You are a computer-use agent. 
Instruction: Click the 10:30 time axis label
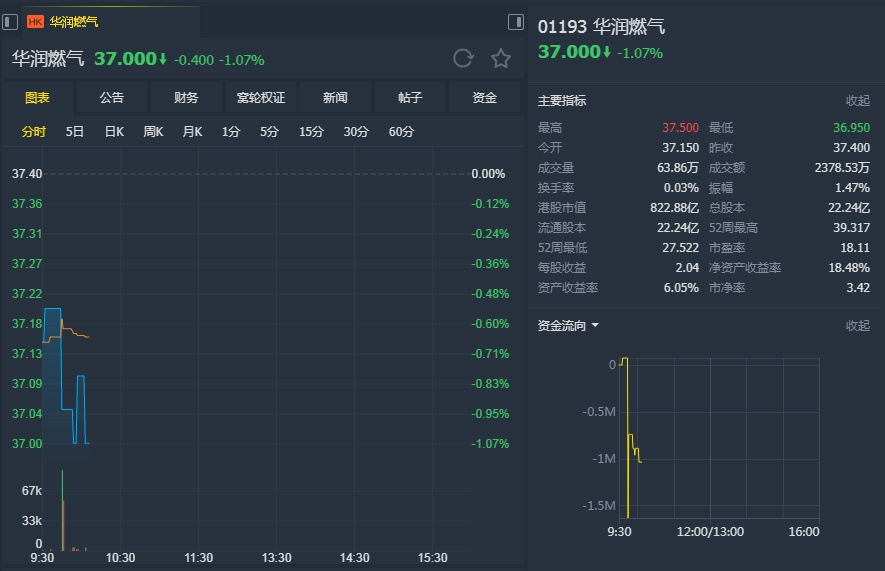point(120,558)
